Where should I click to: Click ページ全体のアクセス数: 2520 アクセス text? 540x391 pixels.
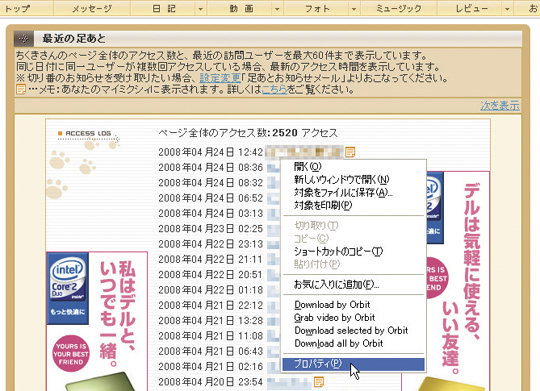click(x=248, y=133)
